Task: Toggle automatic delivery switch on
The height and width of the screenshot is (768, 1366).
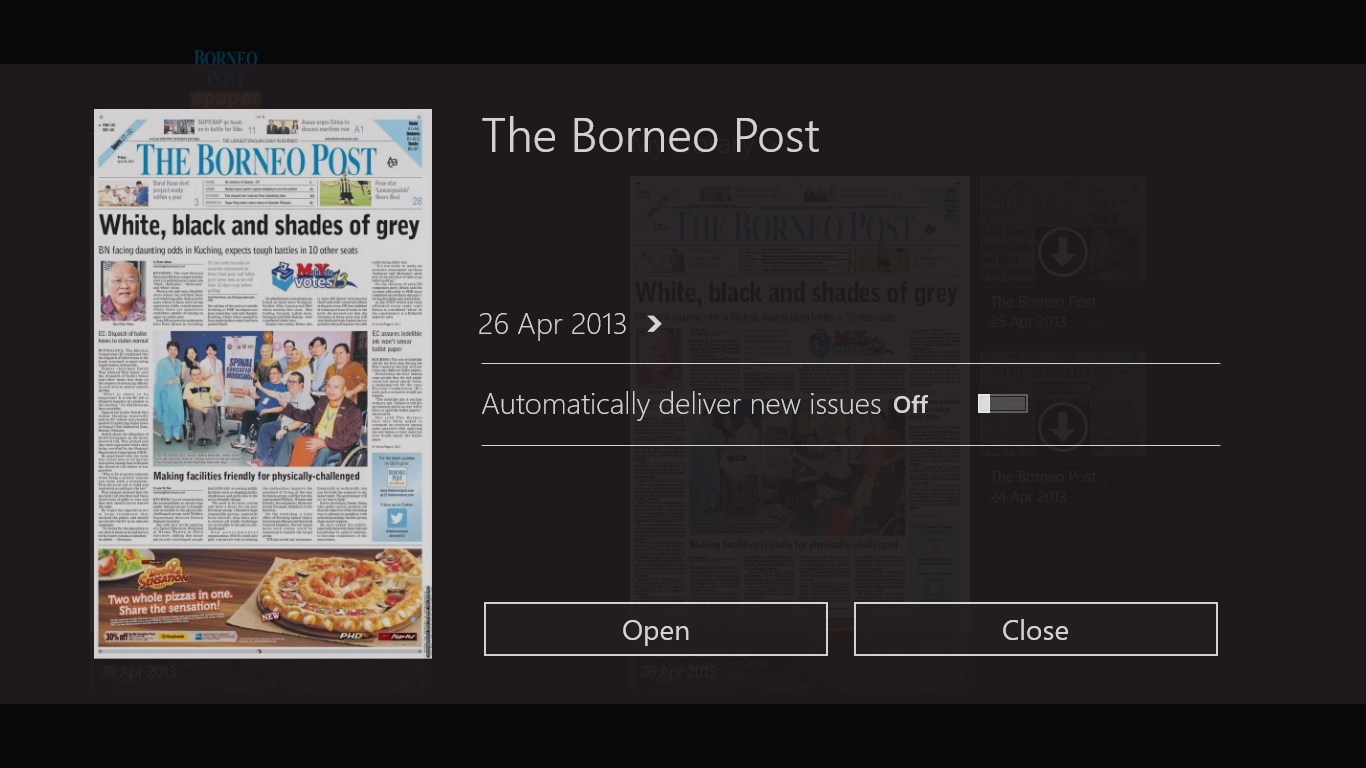Action: click(x=1003, y=403)
